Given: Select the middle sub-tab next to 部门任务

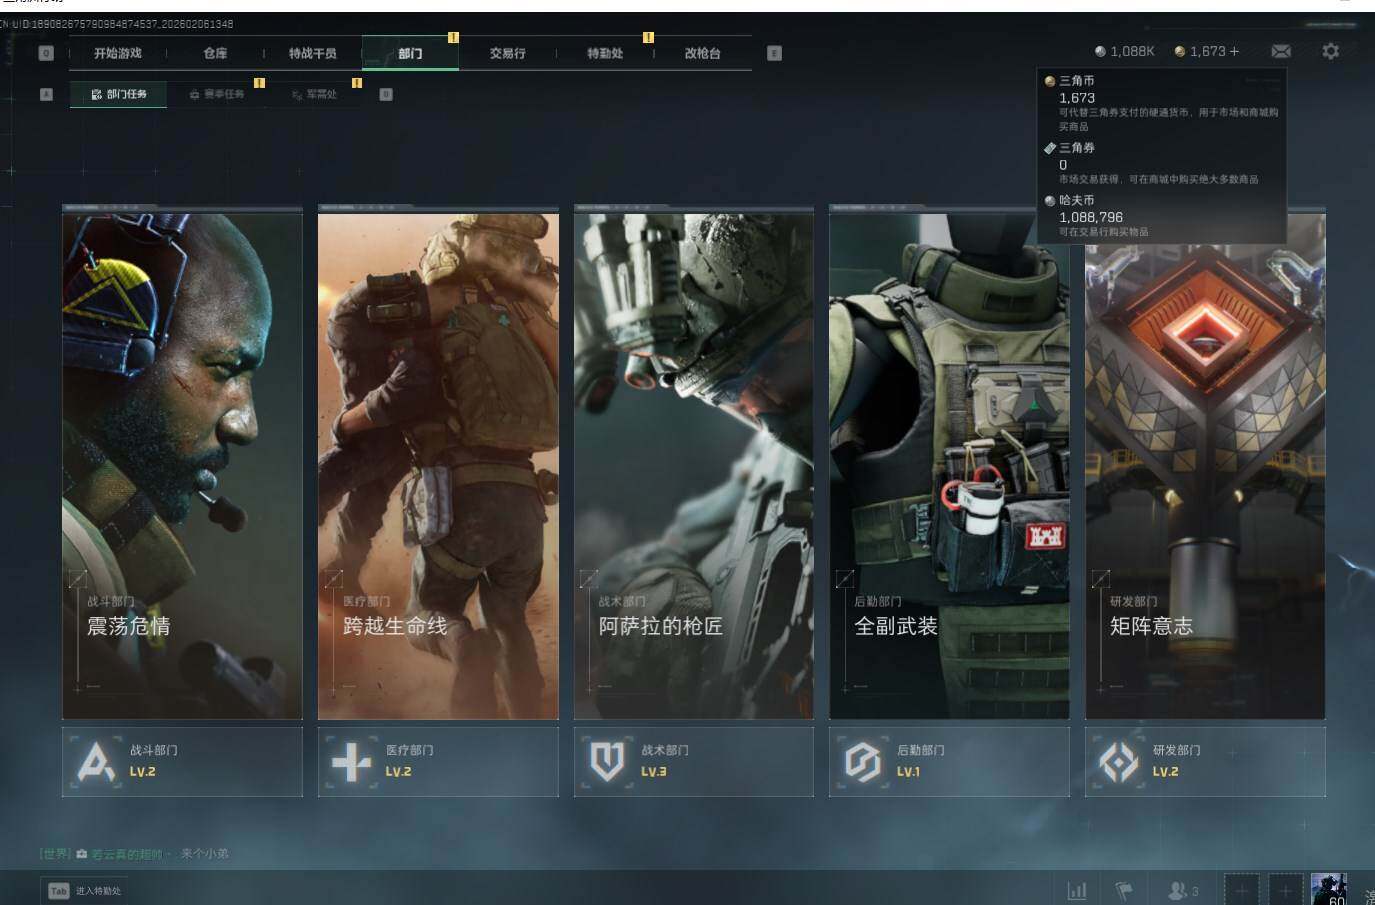Looking at the screenshot, I should click(216, 94).
